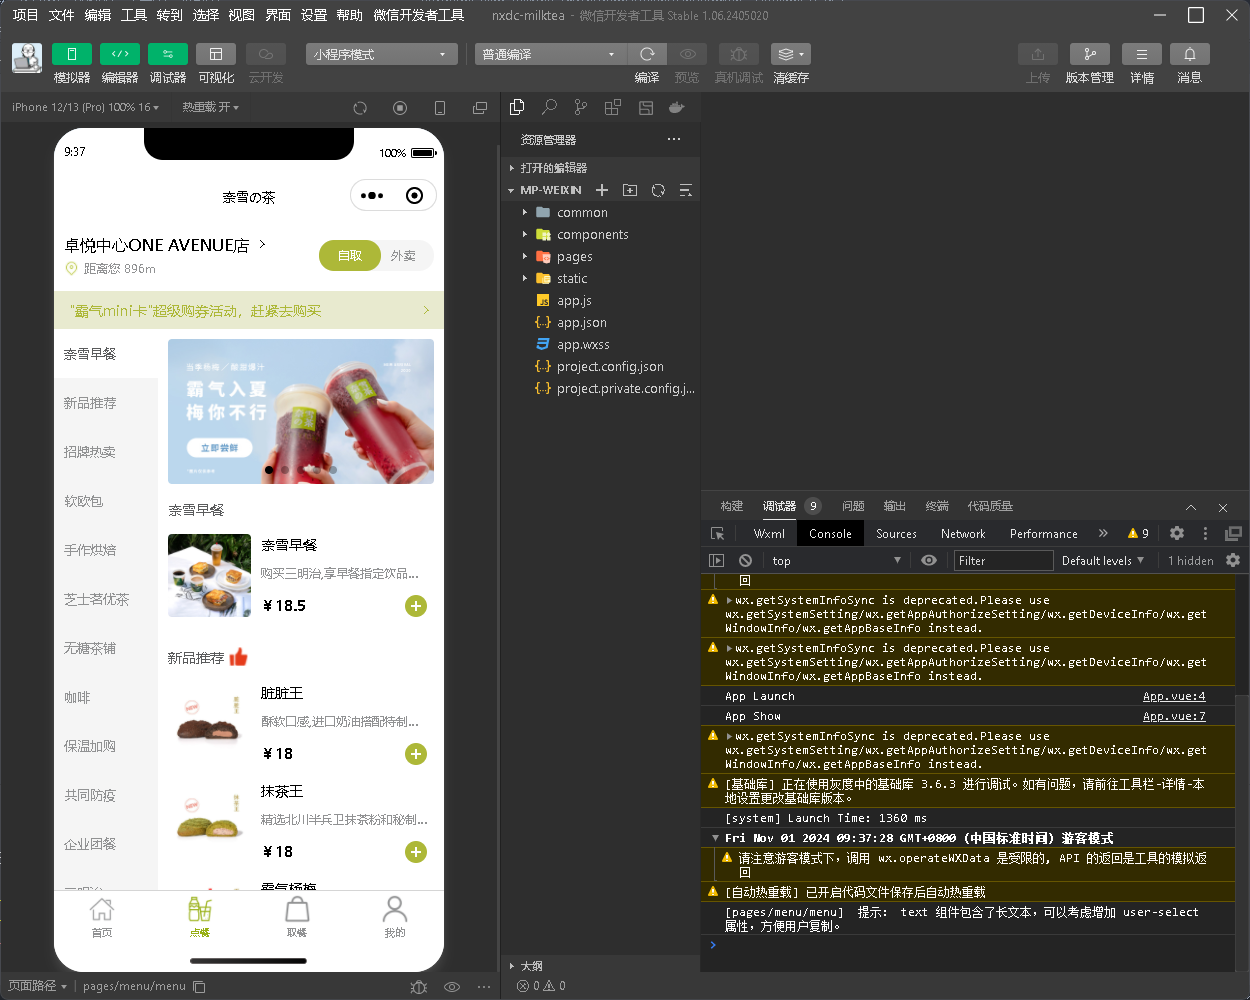Open the 详情 details panel
The image size is (1250, 1000).
(1142, 54)
